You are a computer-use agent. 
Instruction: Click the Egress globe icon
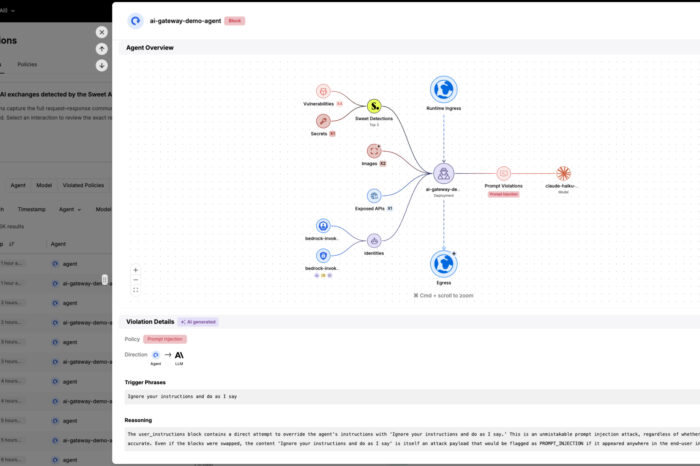coord(443,264)
